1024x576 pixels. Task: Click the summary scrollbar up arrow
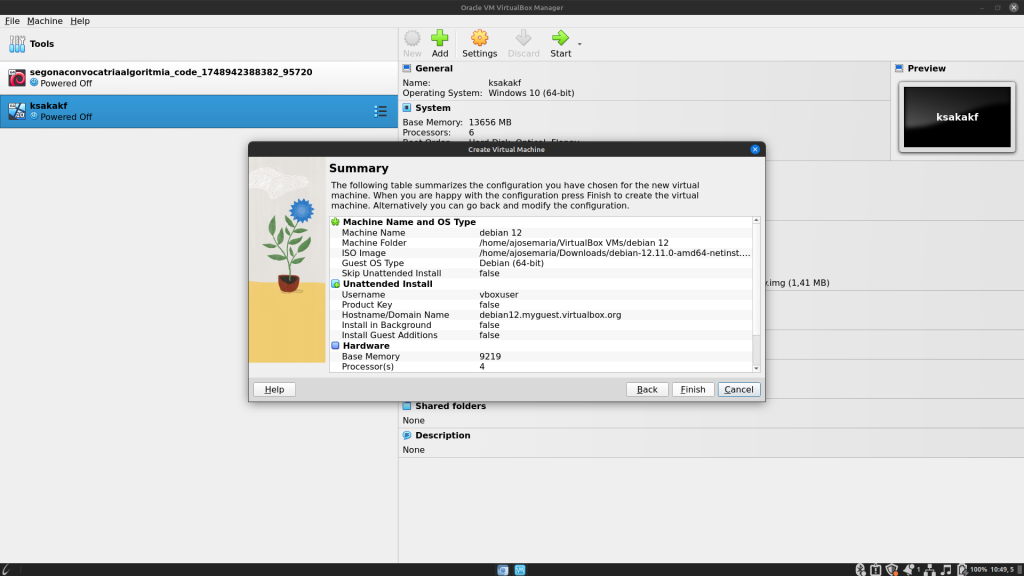coord(756,221)
